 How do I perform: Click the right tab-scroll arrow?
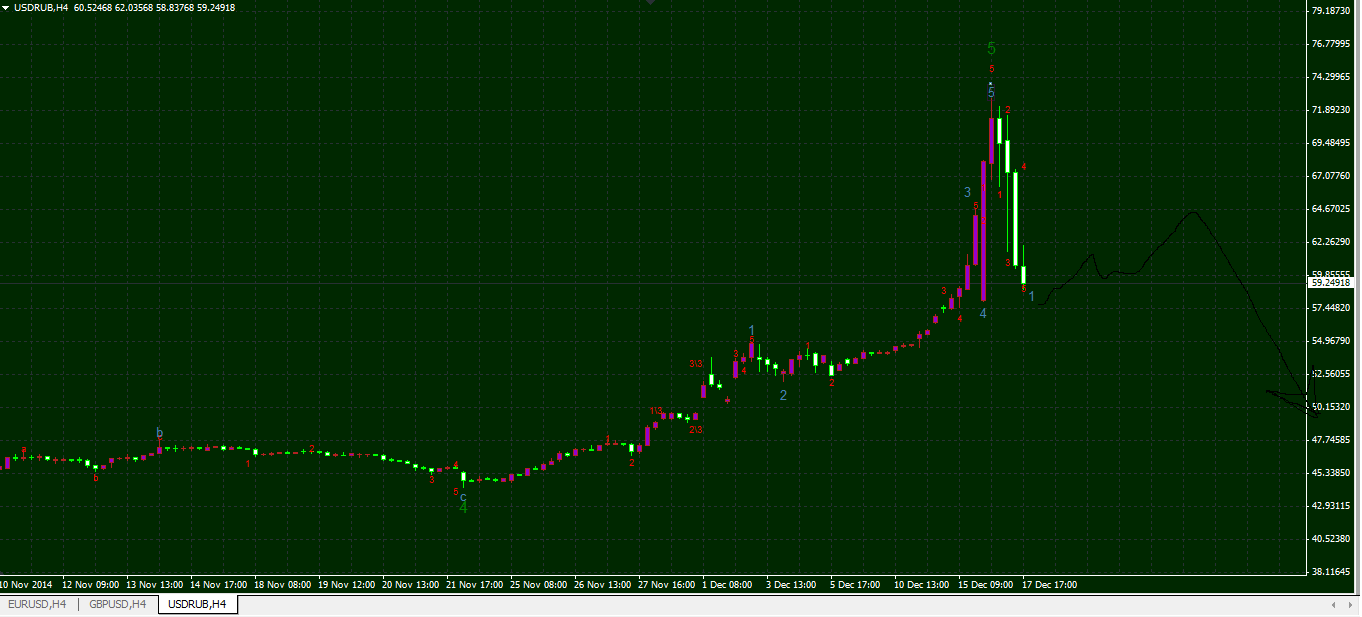pyautogui.click(x=1349, y=605)
